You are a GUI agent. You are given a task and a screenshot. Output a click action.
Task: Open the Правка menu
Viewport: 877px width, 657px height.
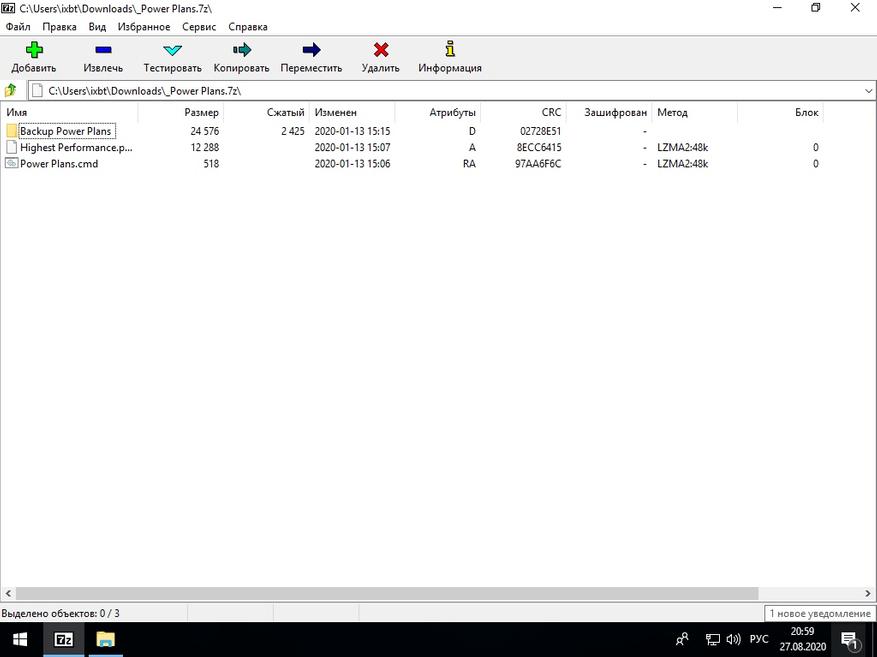click(x=59, y=26)
